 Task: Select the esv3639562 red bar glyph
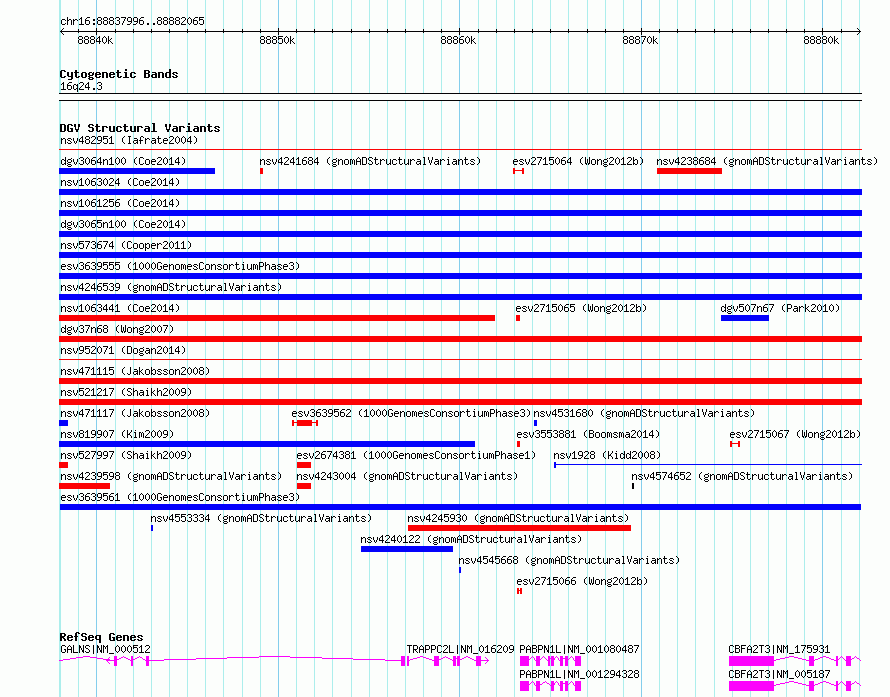click(305, 423)
